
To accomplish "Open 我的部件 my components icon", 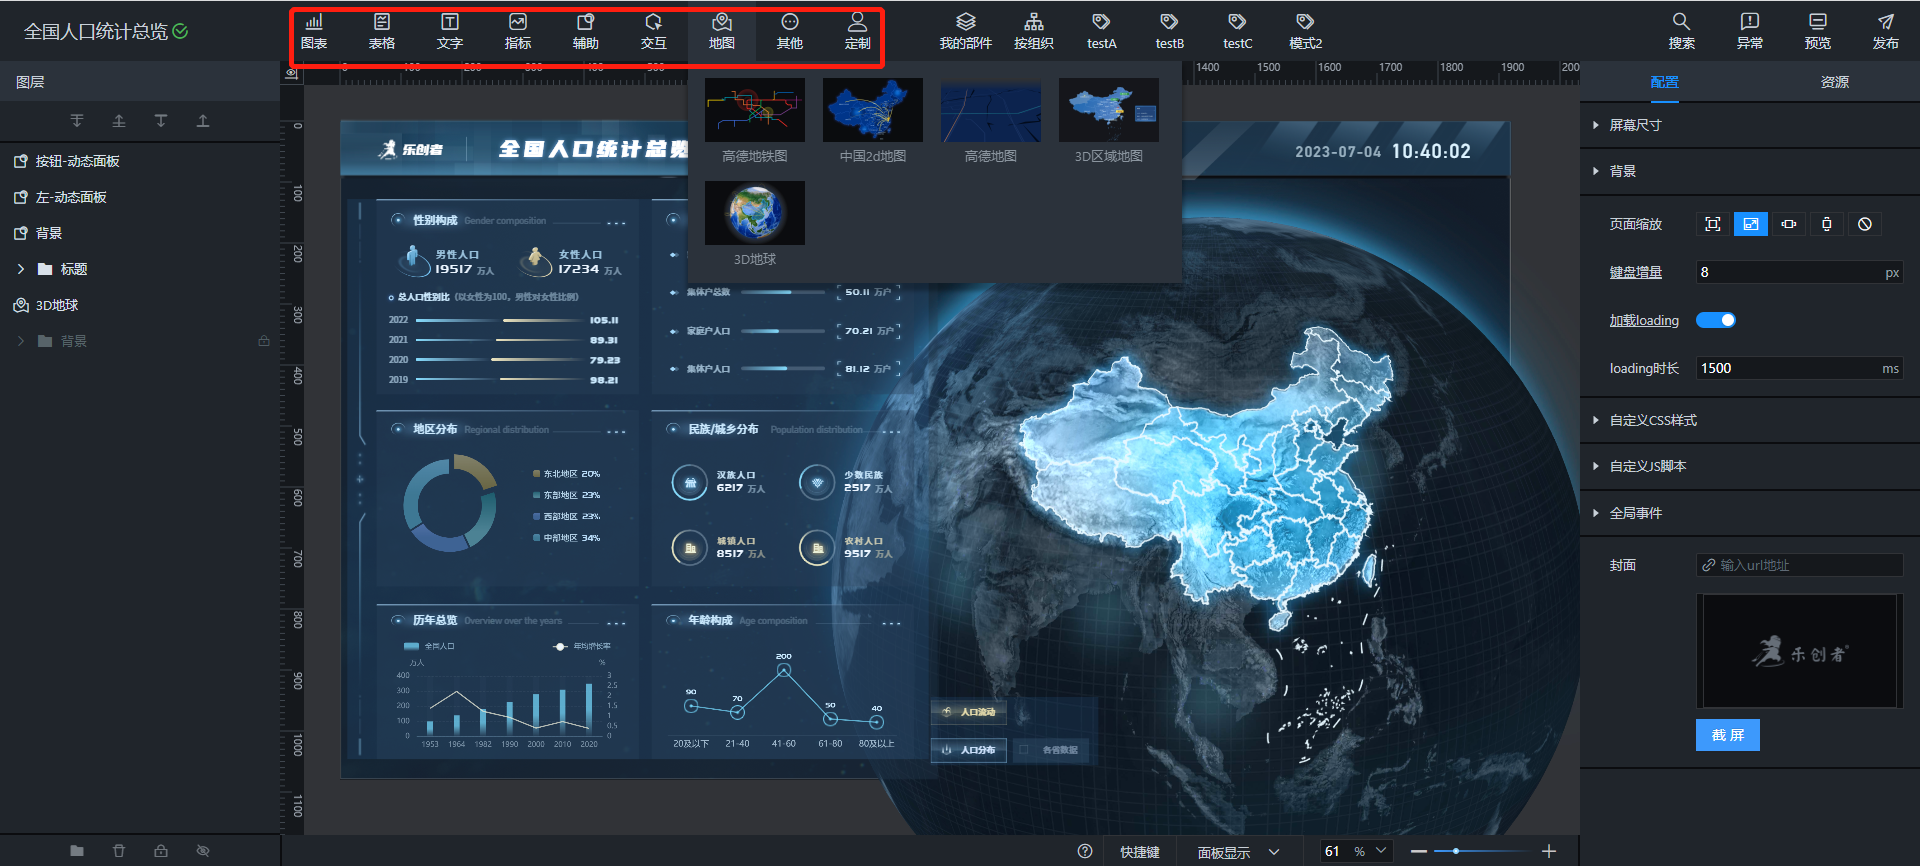I will point(965,31).
